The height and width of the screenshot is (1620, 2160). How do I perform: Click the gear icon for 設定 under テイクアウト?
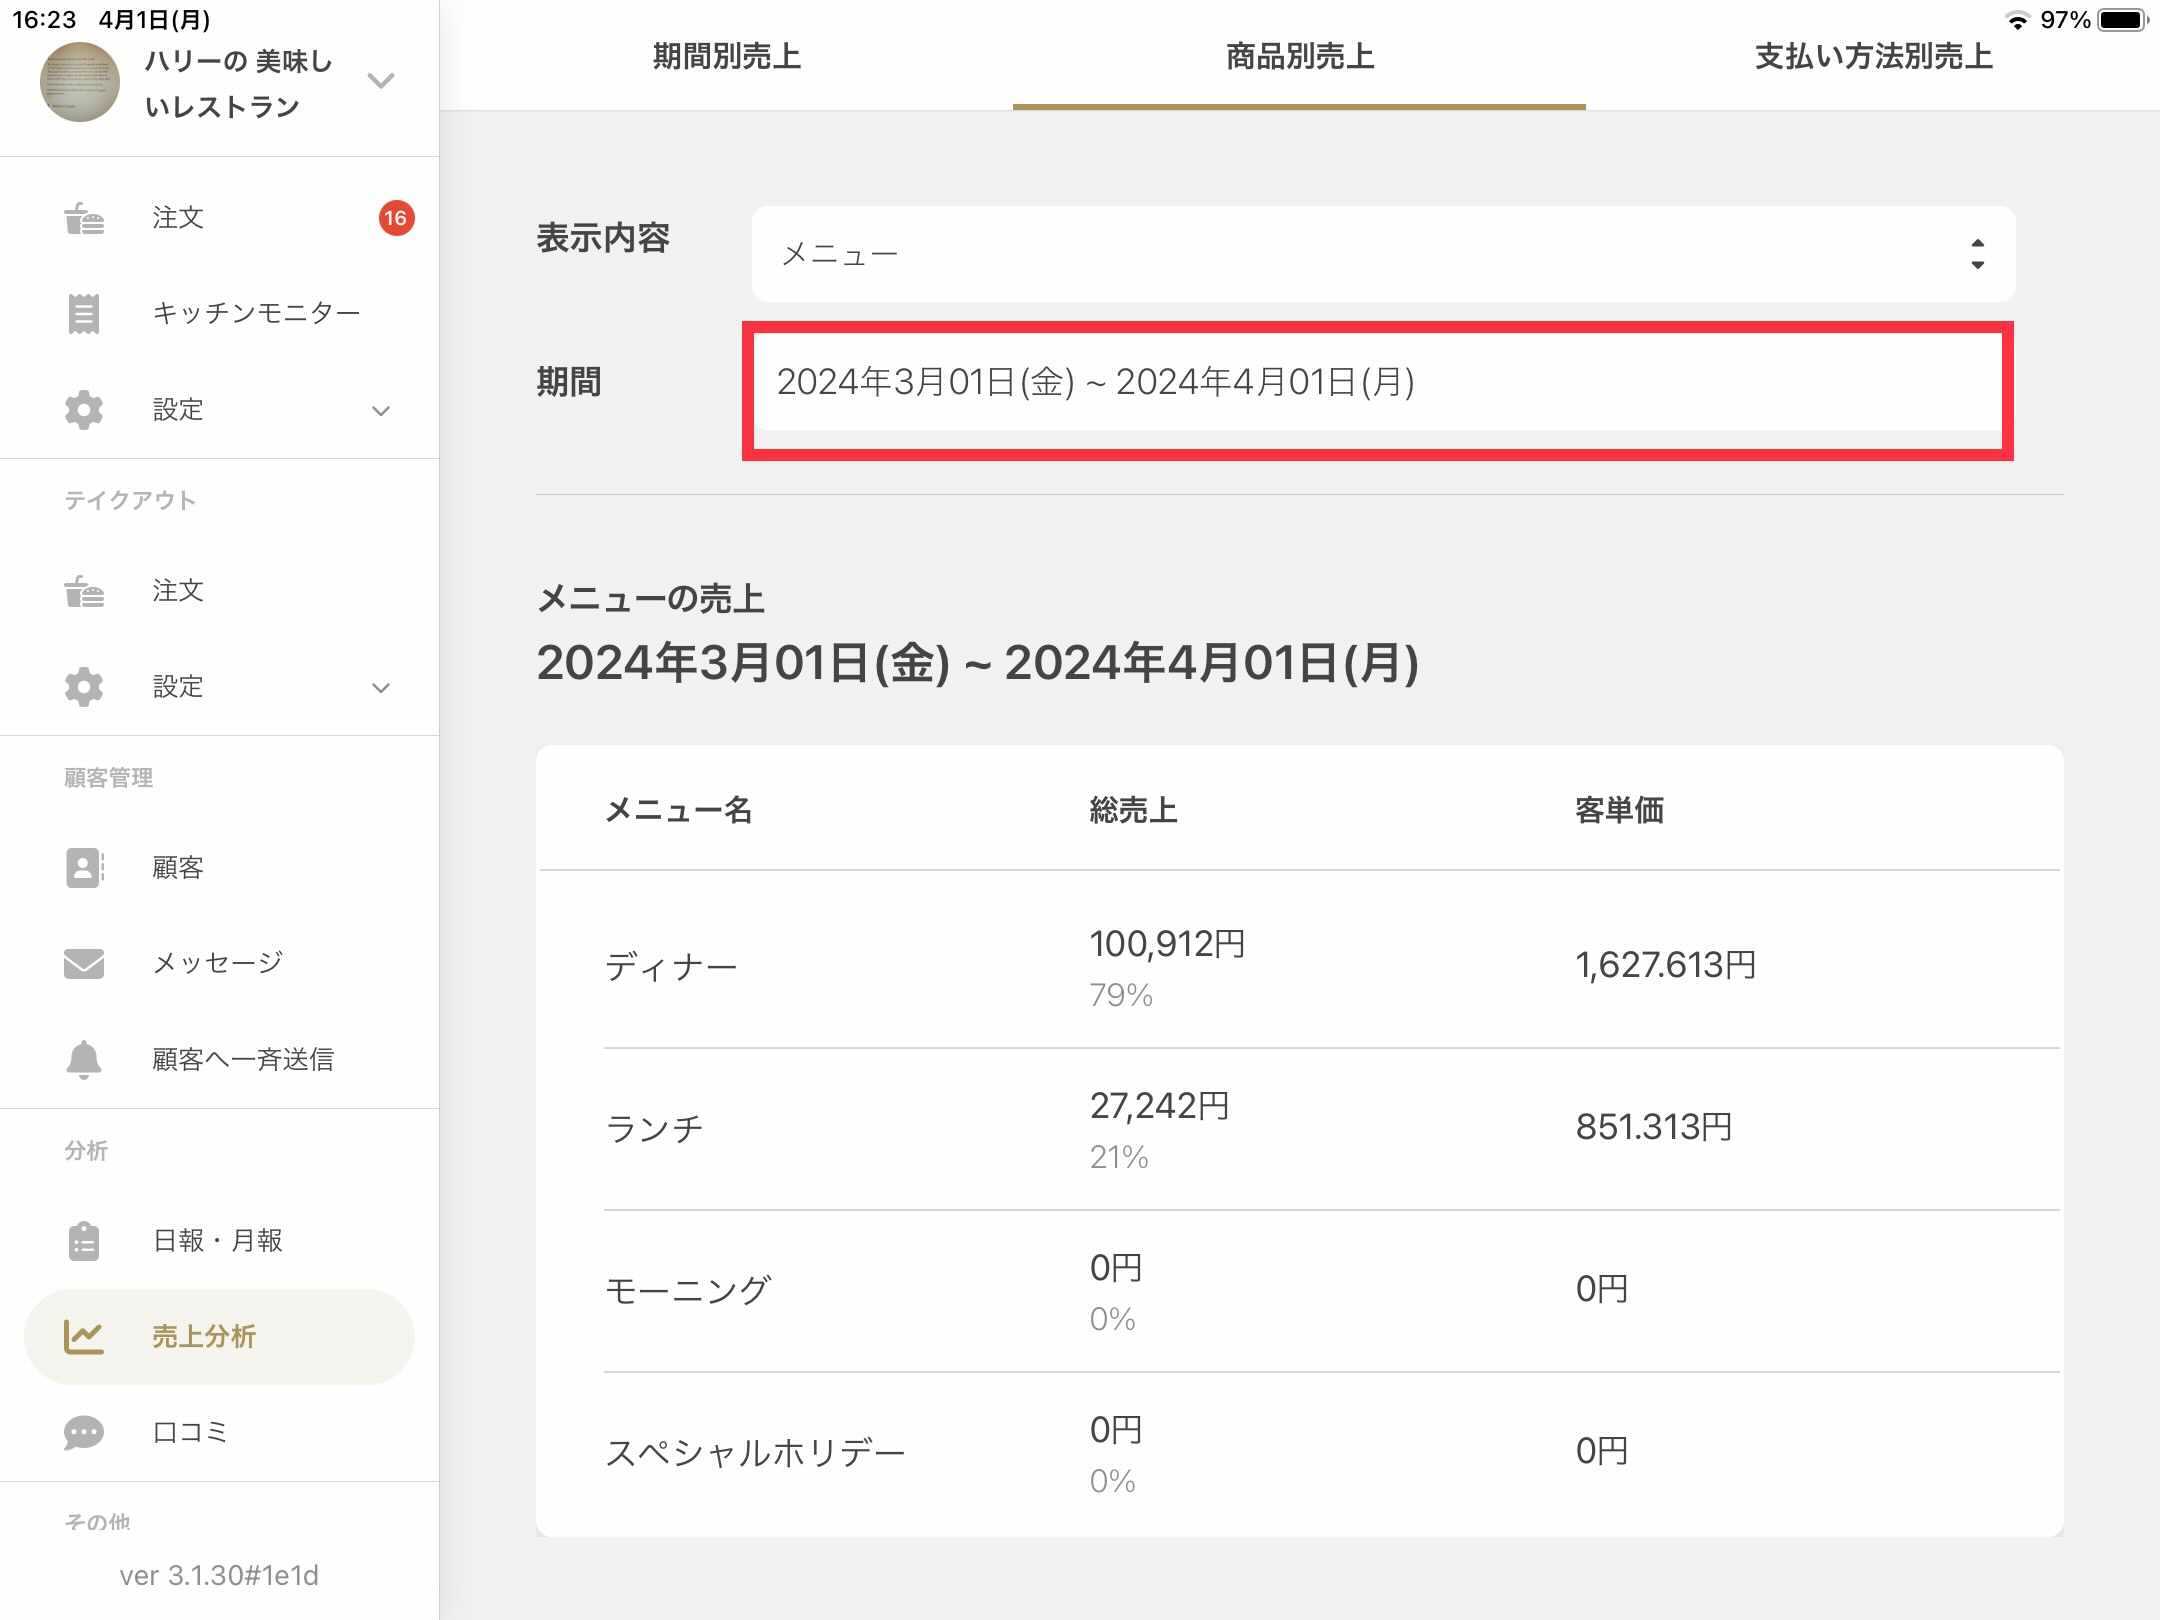point(84,687)
